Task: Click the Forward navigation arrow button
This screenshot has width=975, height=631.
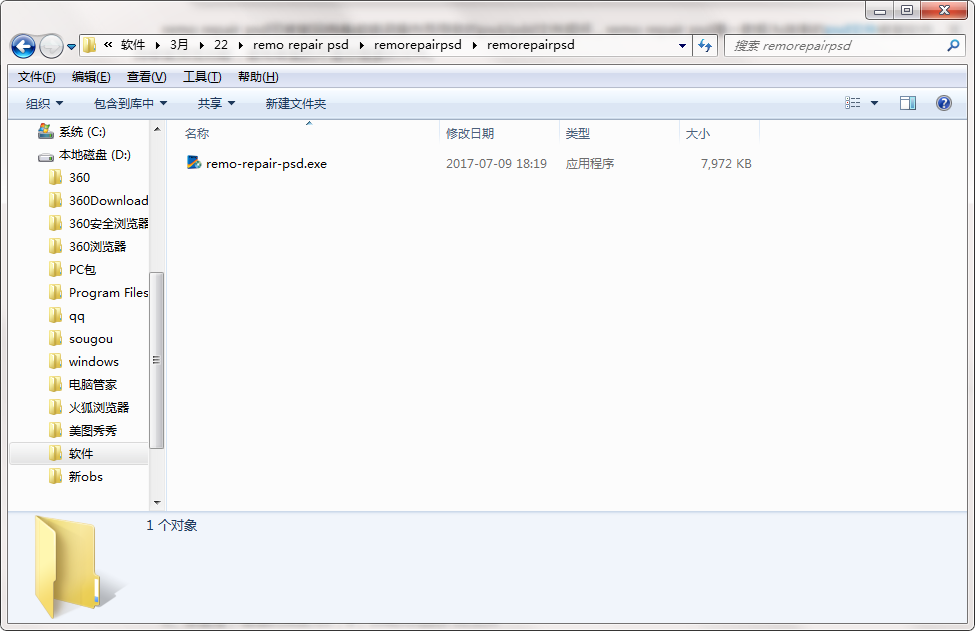Action: click(x=51, y=46)
